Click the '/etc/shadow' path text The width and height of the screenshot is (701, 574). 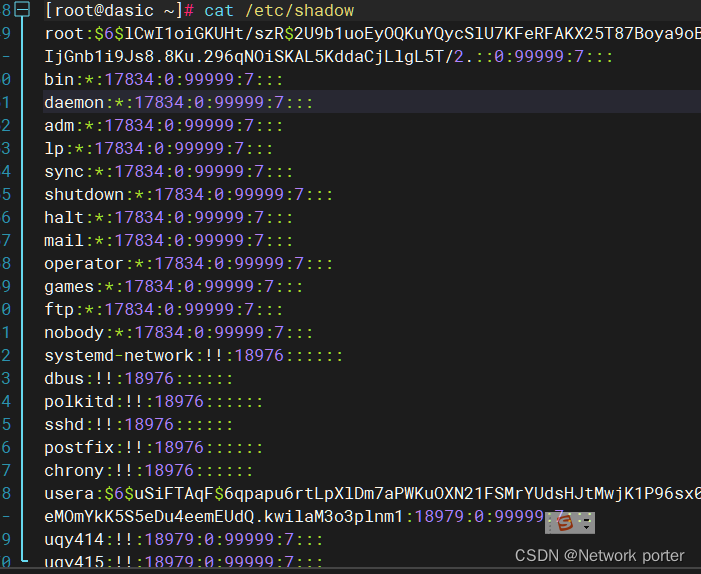point(299,10)
